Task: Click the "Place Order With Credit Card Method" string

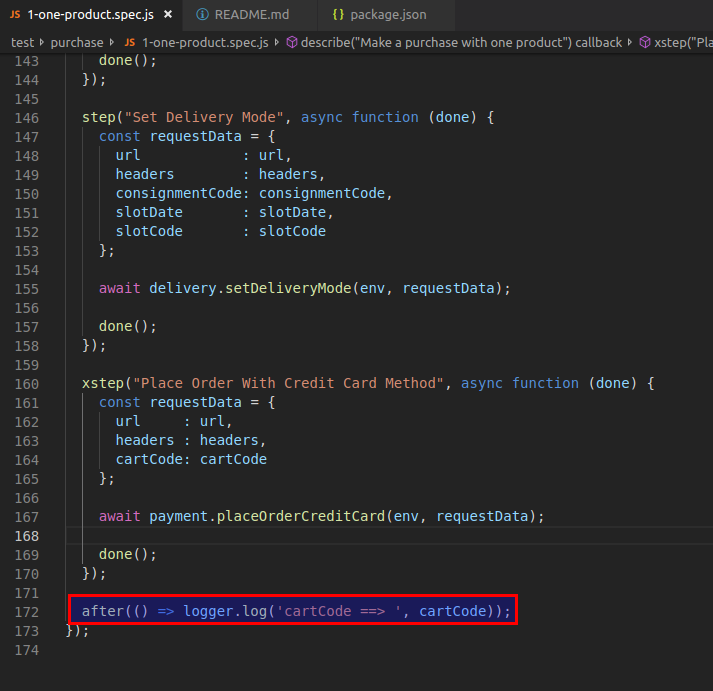Action: click(288, 383)
